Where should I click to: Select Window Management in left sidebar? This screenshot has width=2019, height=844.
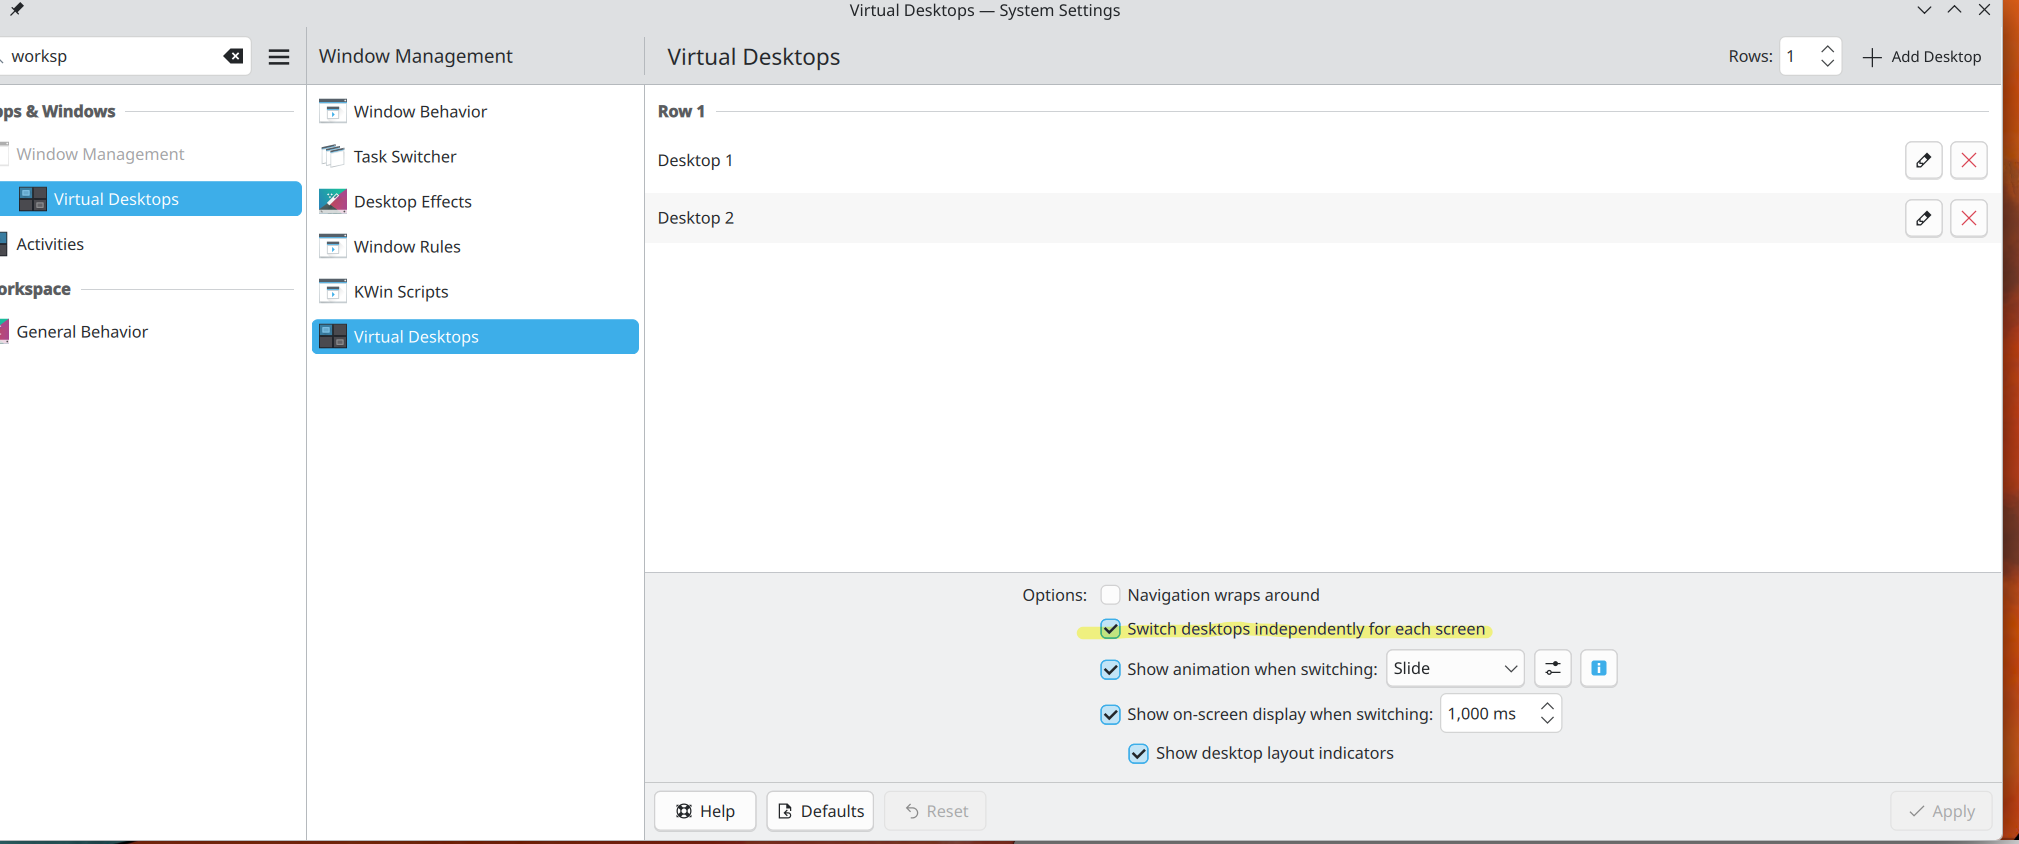click(150, 154)
